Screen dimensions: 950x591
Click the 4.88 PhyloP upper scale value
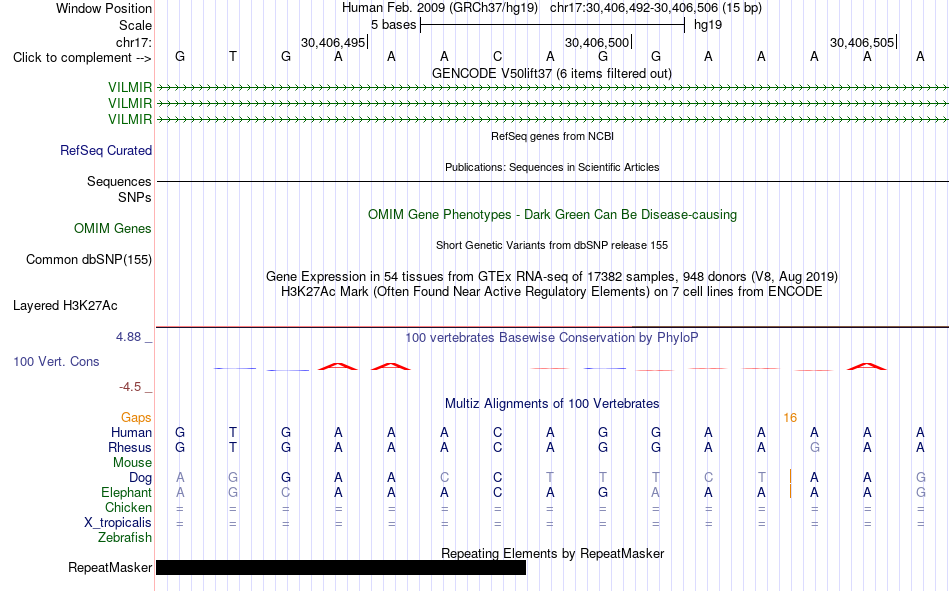(128, 337)
